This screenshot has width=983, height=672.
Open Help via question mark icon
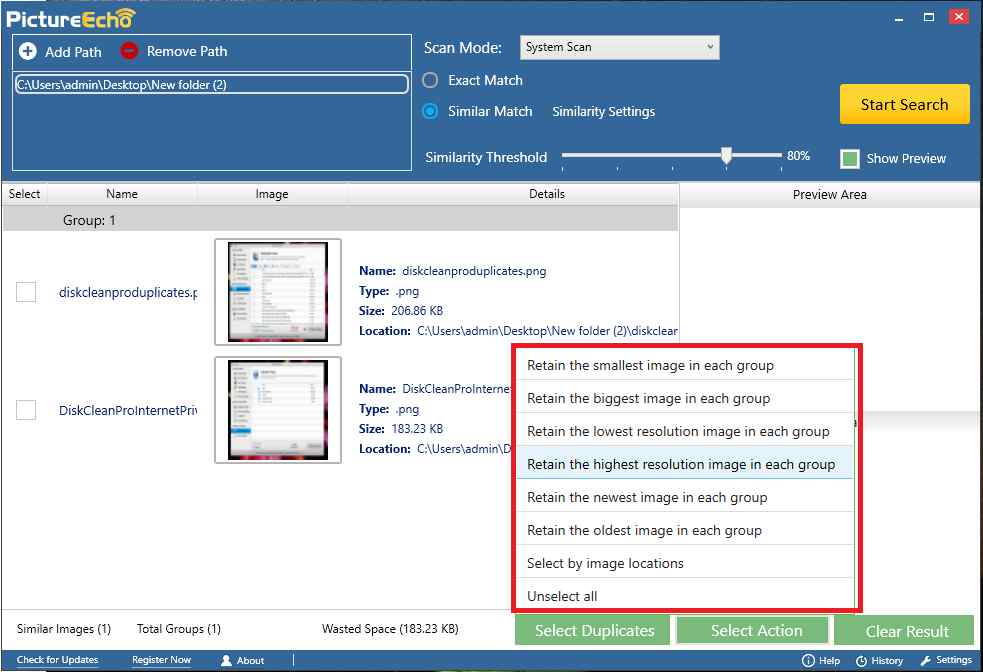click(808, 660)
